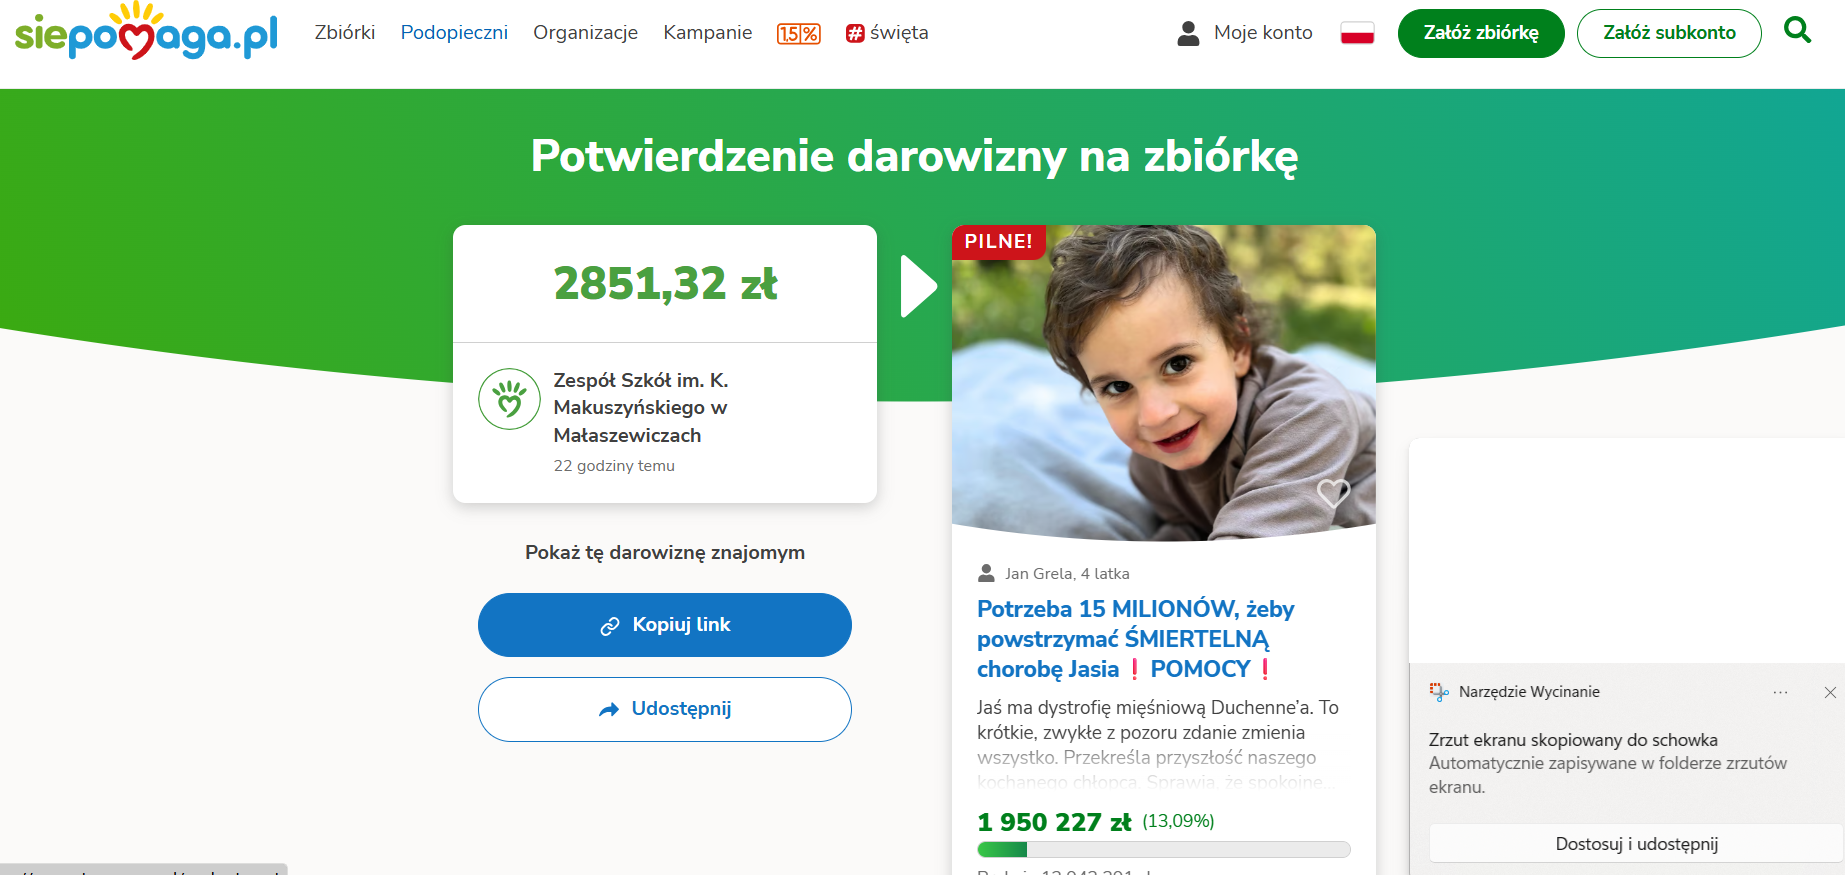Switch language via Polish flag
1845x875 pixels.
point(1357,33)
